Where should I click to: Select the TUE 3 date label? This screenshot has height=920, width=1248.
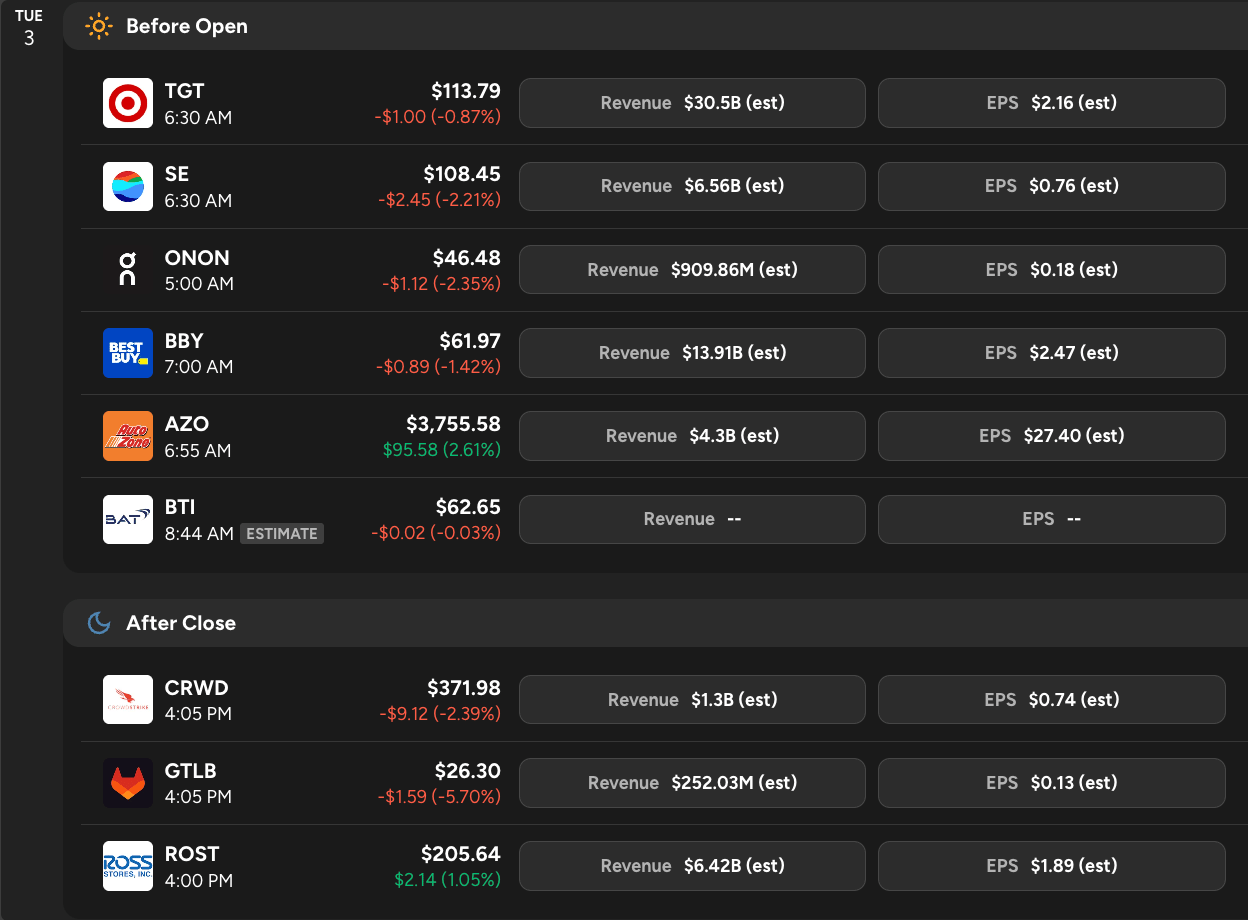[x=29, y=27]
